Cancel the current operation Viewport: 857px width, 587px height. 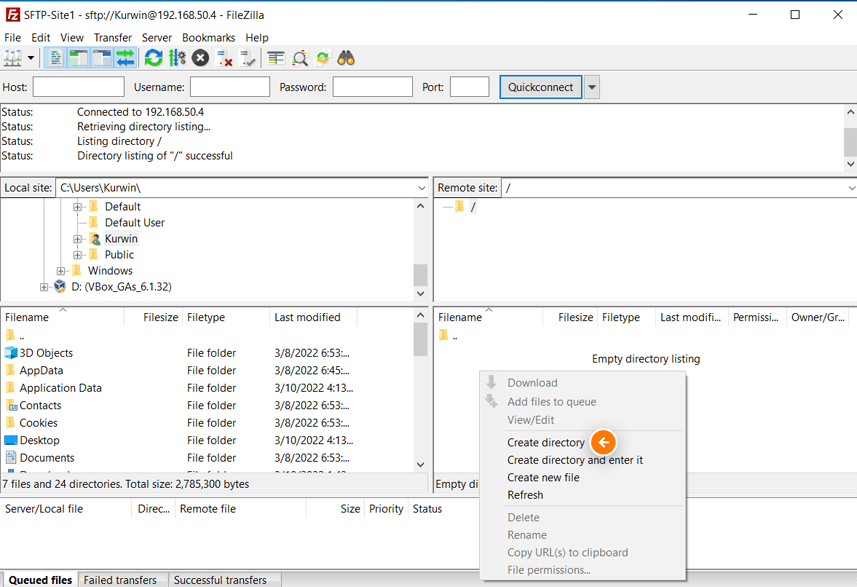[x=198, y=57]
